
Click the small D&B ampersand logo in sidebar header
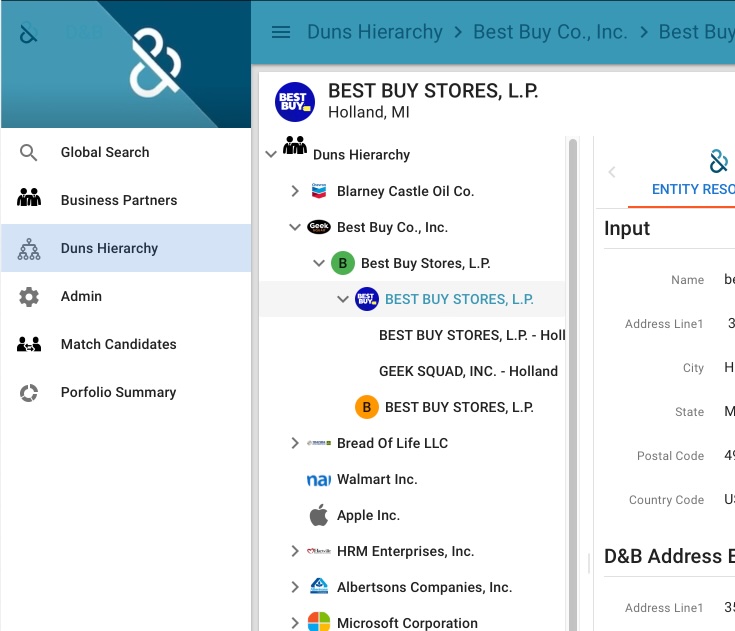point(28,33)
